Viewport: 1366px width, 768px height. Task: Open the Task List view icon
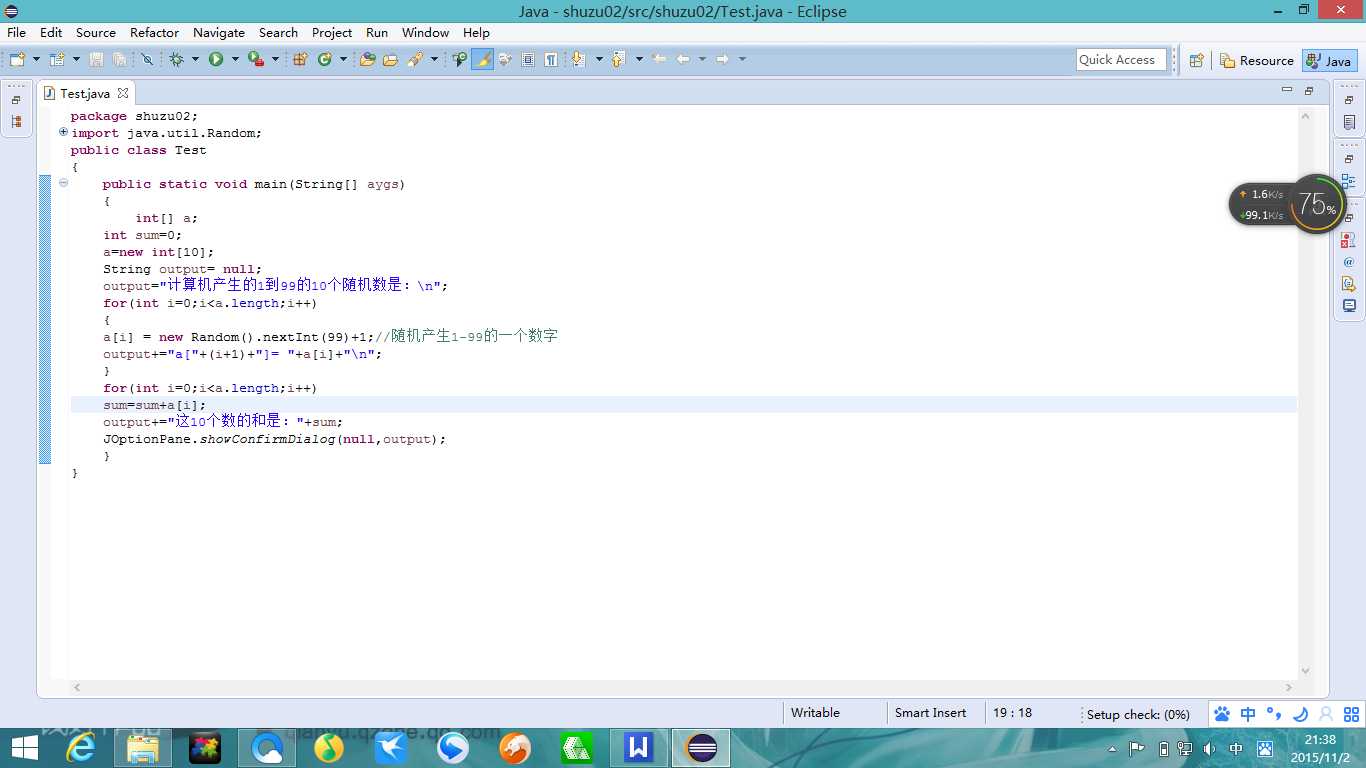point(1349,122)
